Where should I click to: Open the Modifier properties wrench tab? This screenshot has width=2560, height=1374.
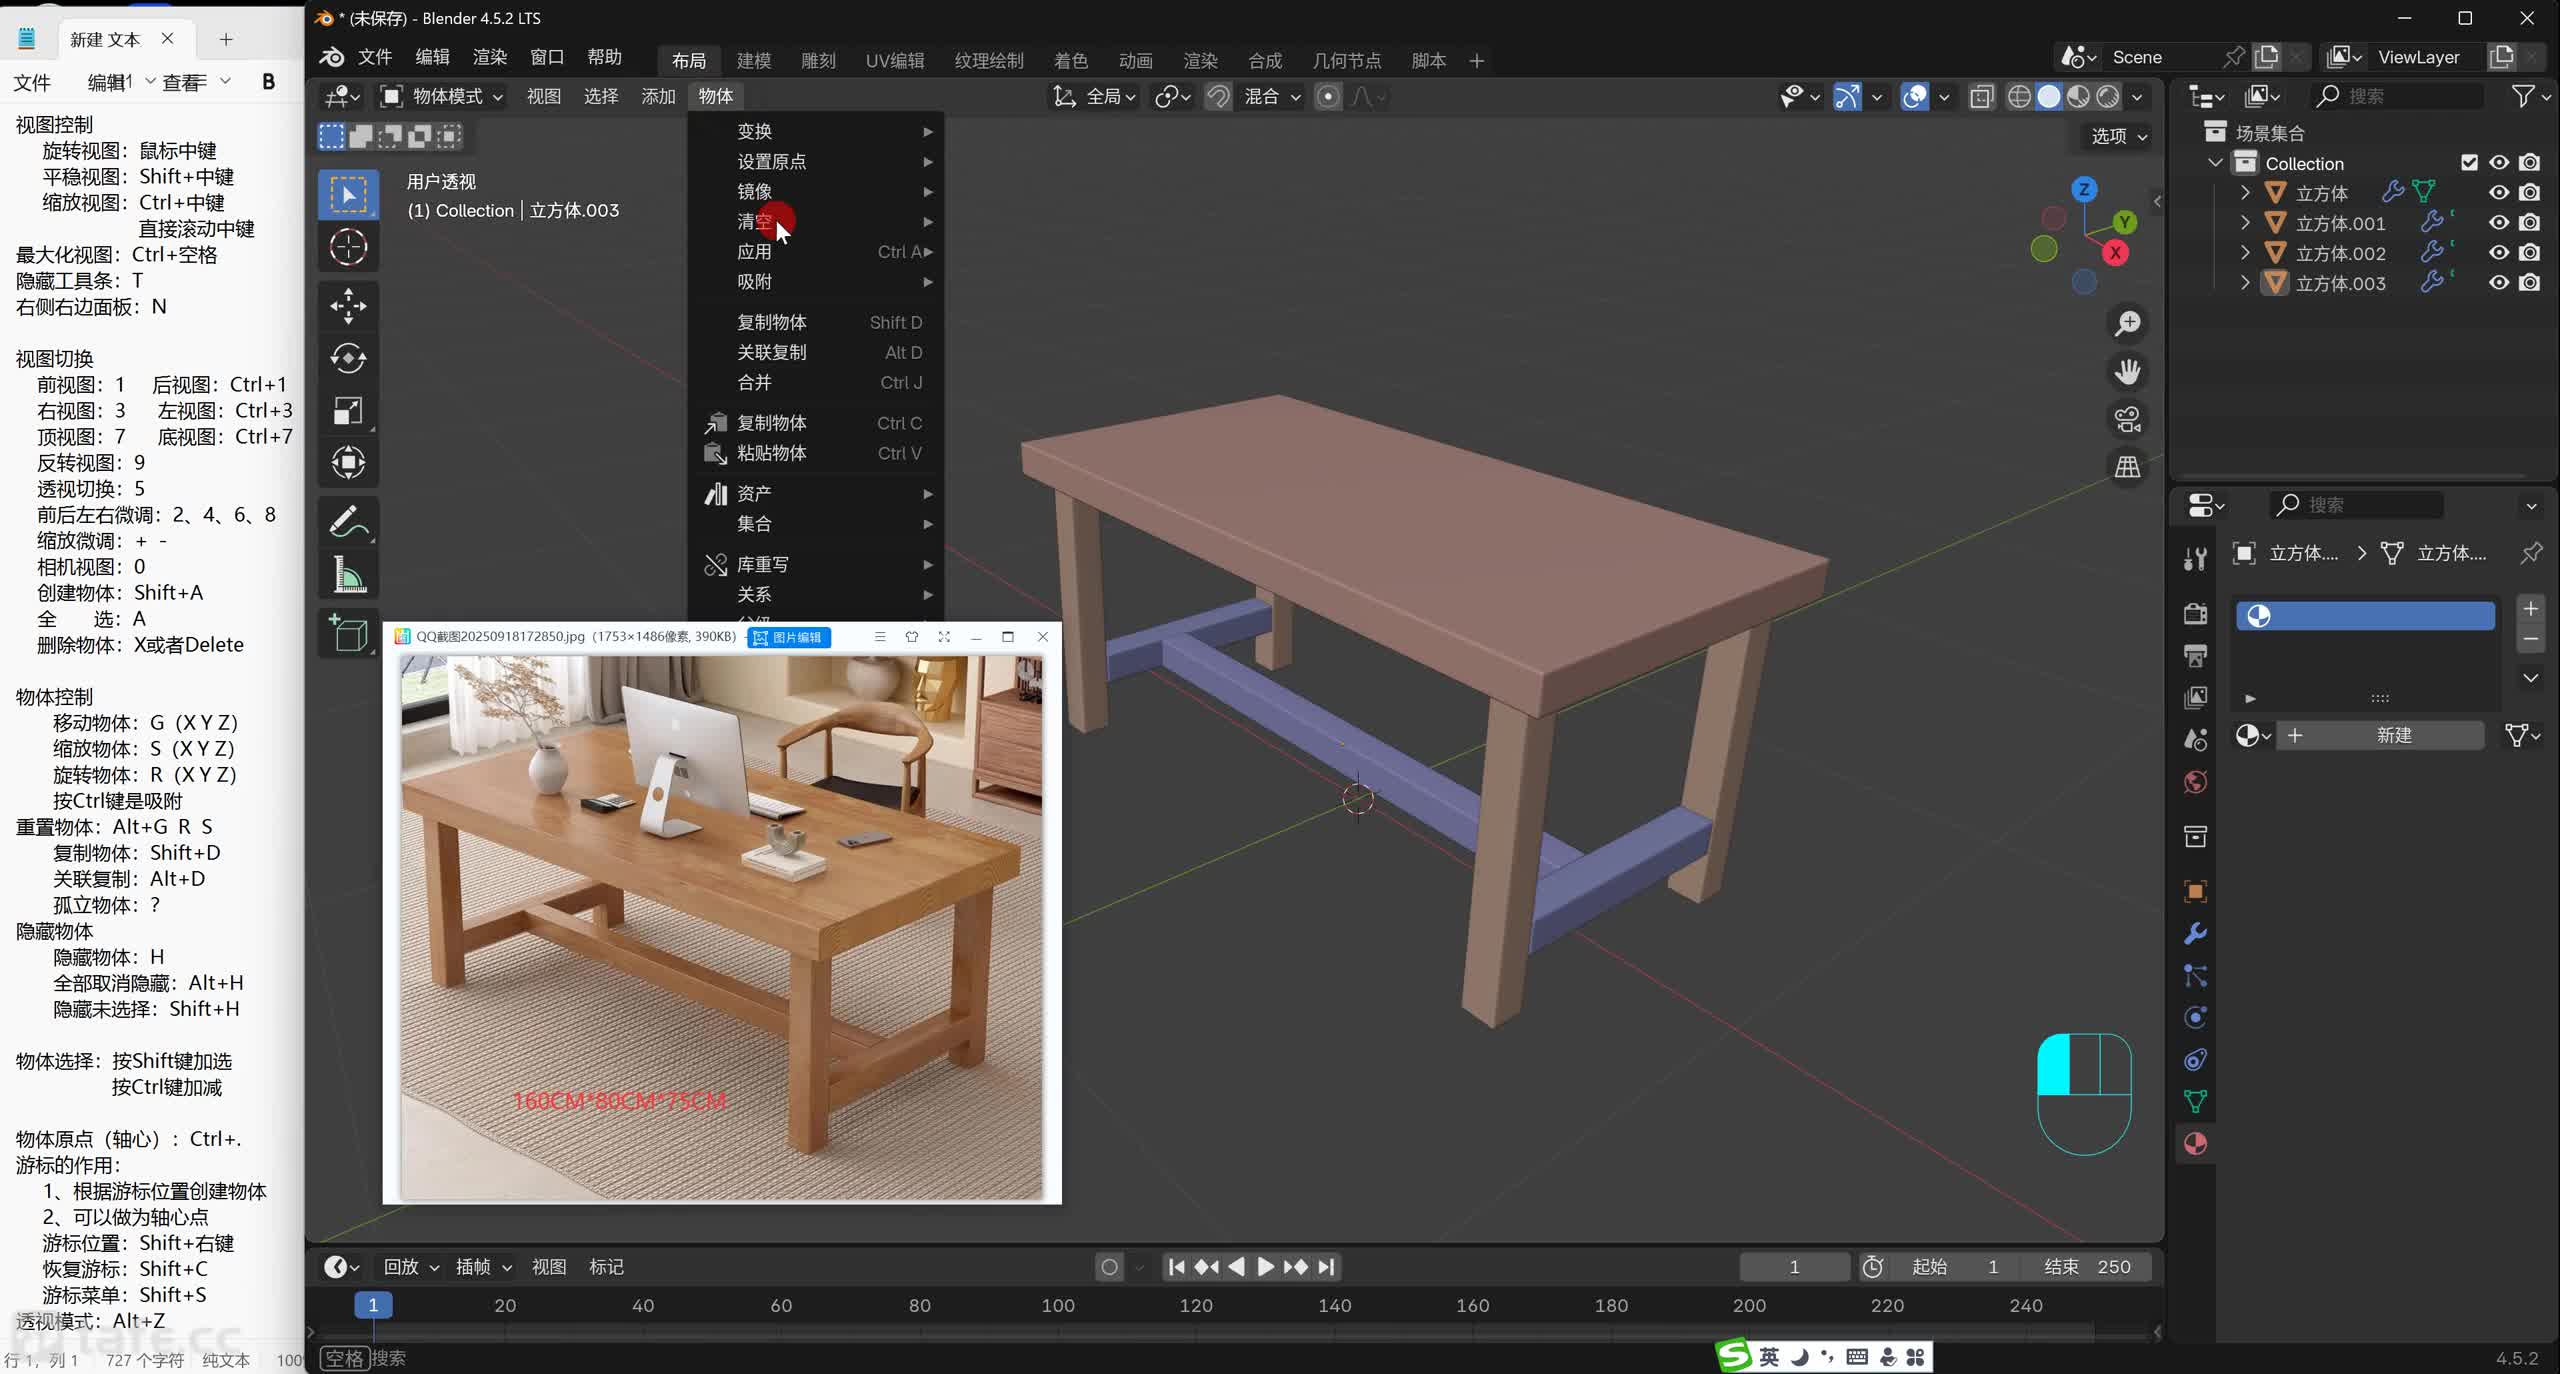2194,934
